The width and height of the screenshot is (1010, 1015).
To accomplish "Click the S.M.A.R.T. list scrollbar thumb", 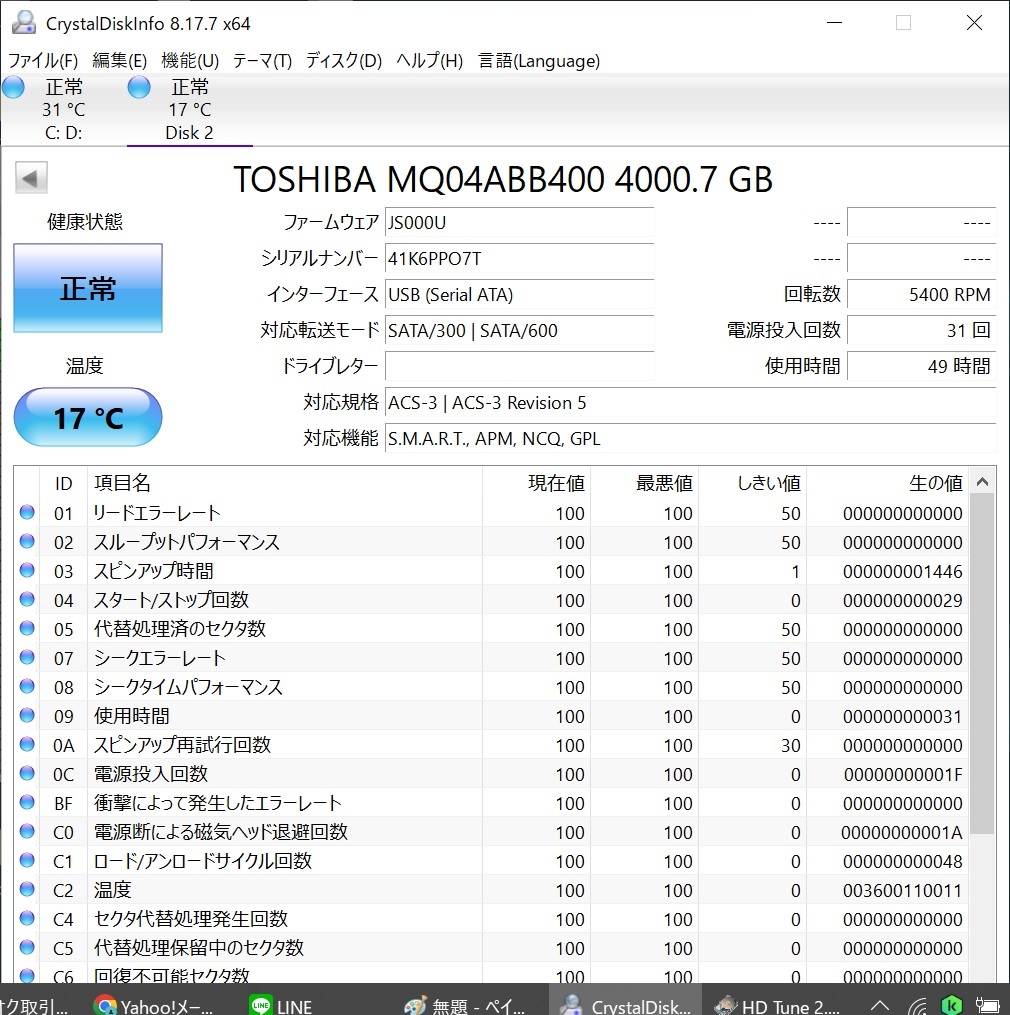I will (982, 665).
